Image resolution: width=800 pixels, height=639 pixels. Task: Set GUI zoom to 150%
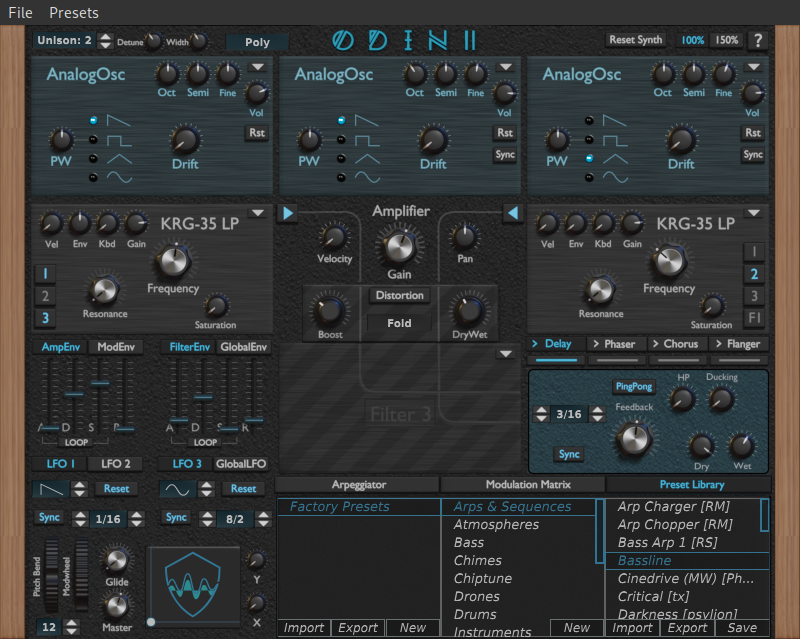coord(727,40)
